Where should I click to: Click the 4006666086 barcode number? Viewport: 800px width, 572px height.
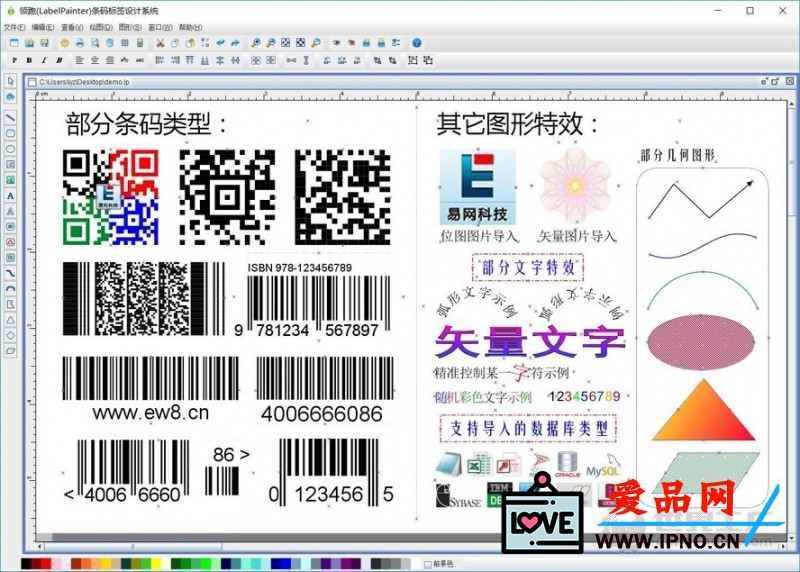coord(321,414)
